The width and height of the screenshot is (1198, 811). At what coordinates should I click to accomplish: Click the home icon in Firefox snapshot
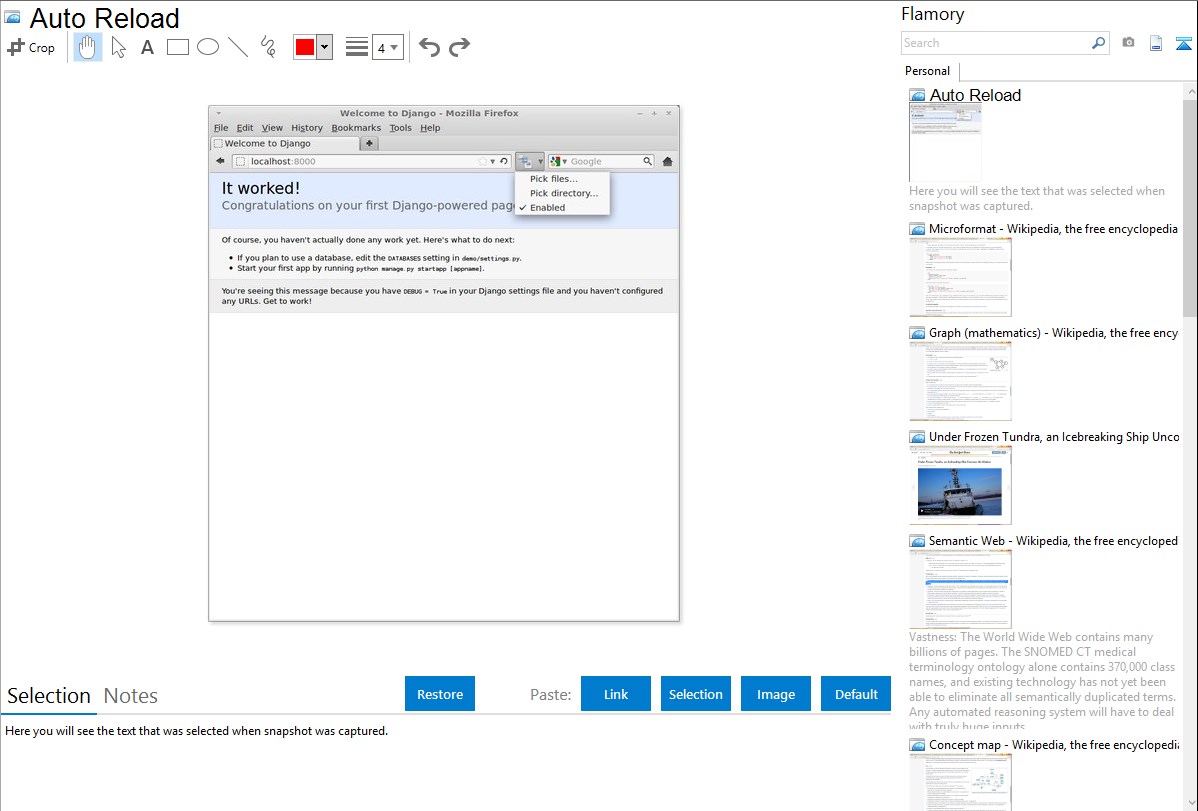[x=667, y=161]
